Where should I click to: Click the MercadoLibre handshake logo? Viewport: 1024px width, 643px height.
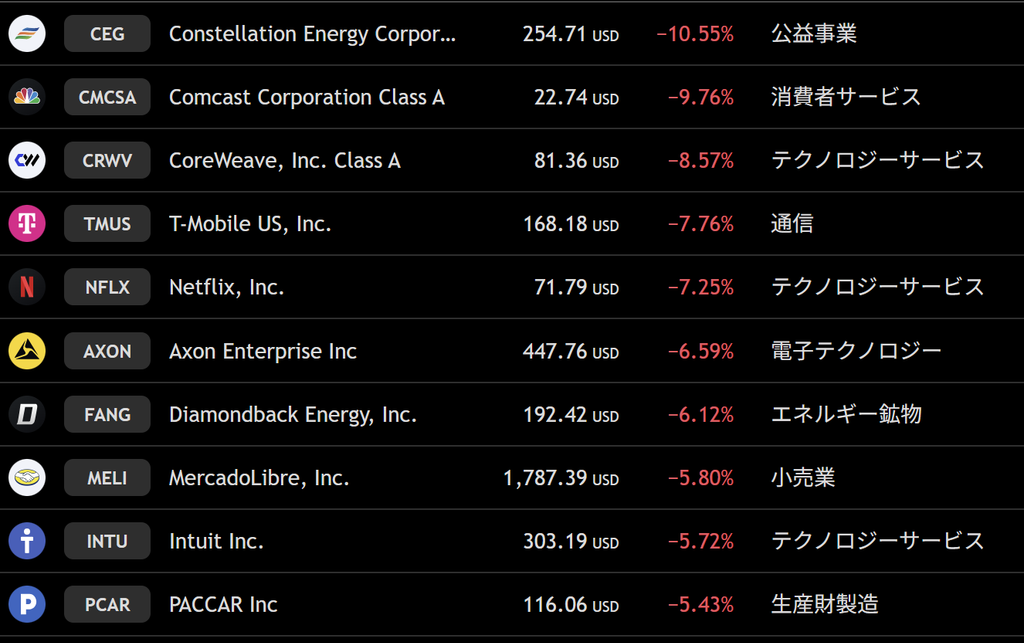click(x=27, y=477)
